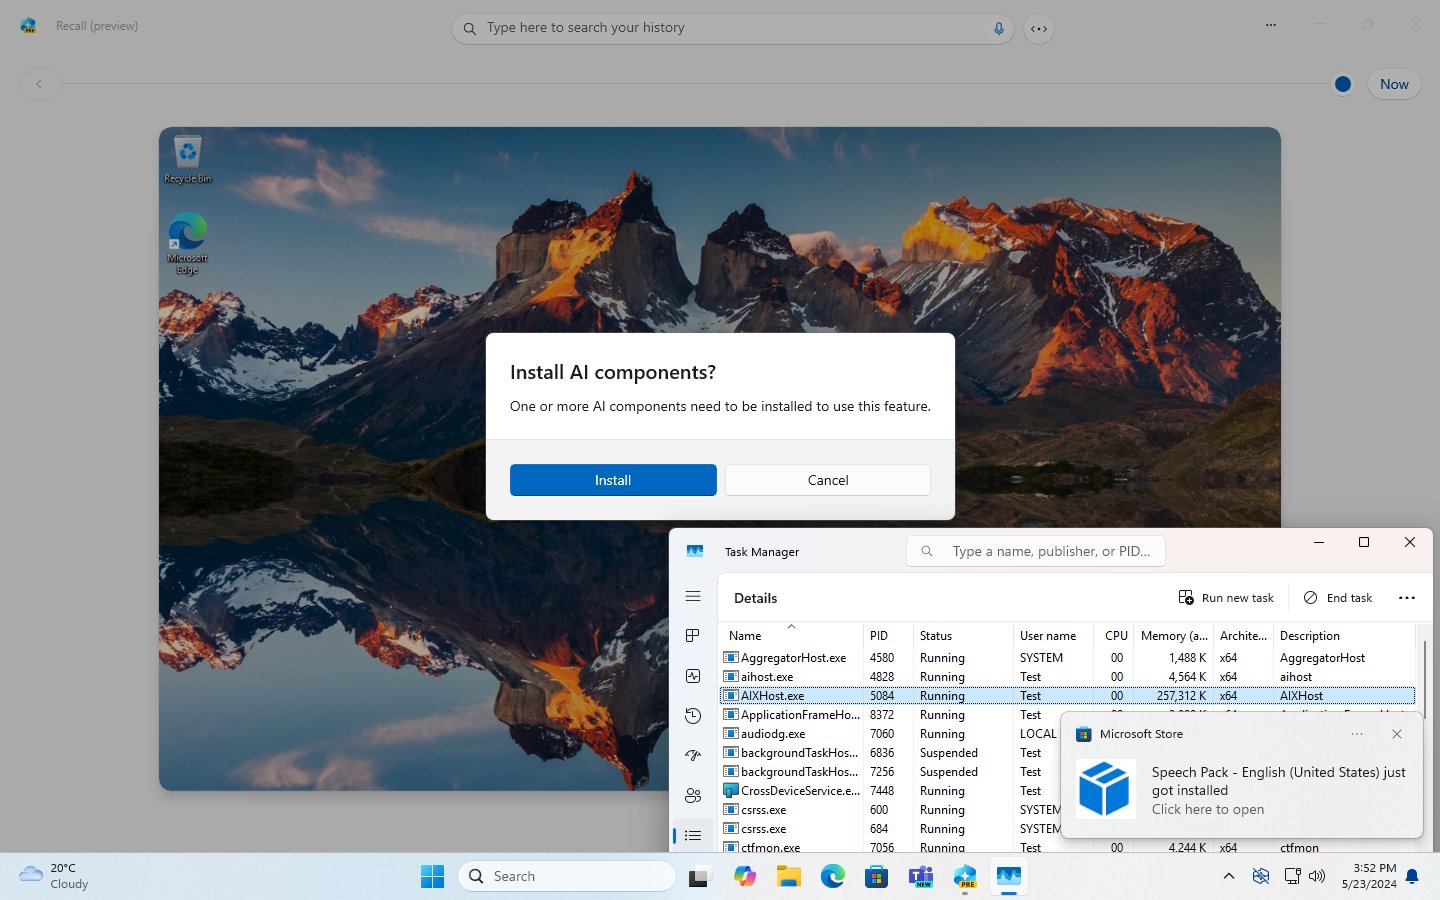Open App history in Task Manager sidebar
Image resolution: width=1440 pixels, height=900 pixels.
[x=693, y=716]
